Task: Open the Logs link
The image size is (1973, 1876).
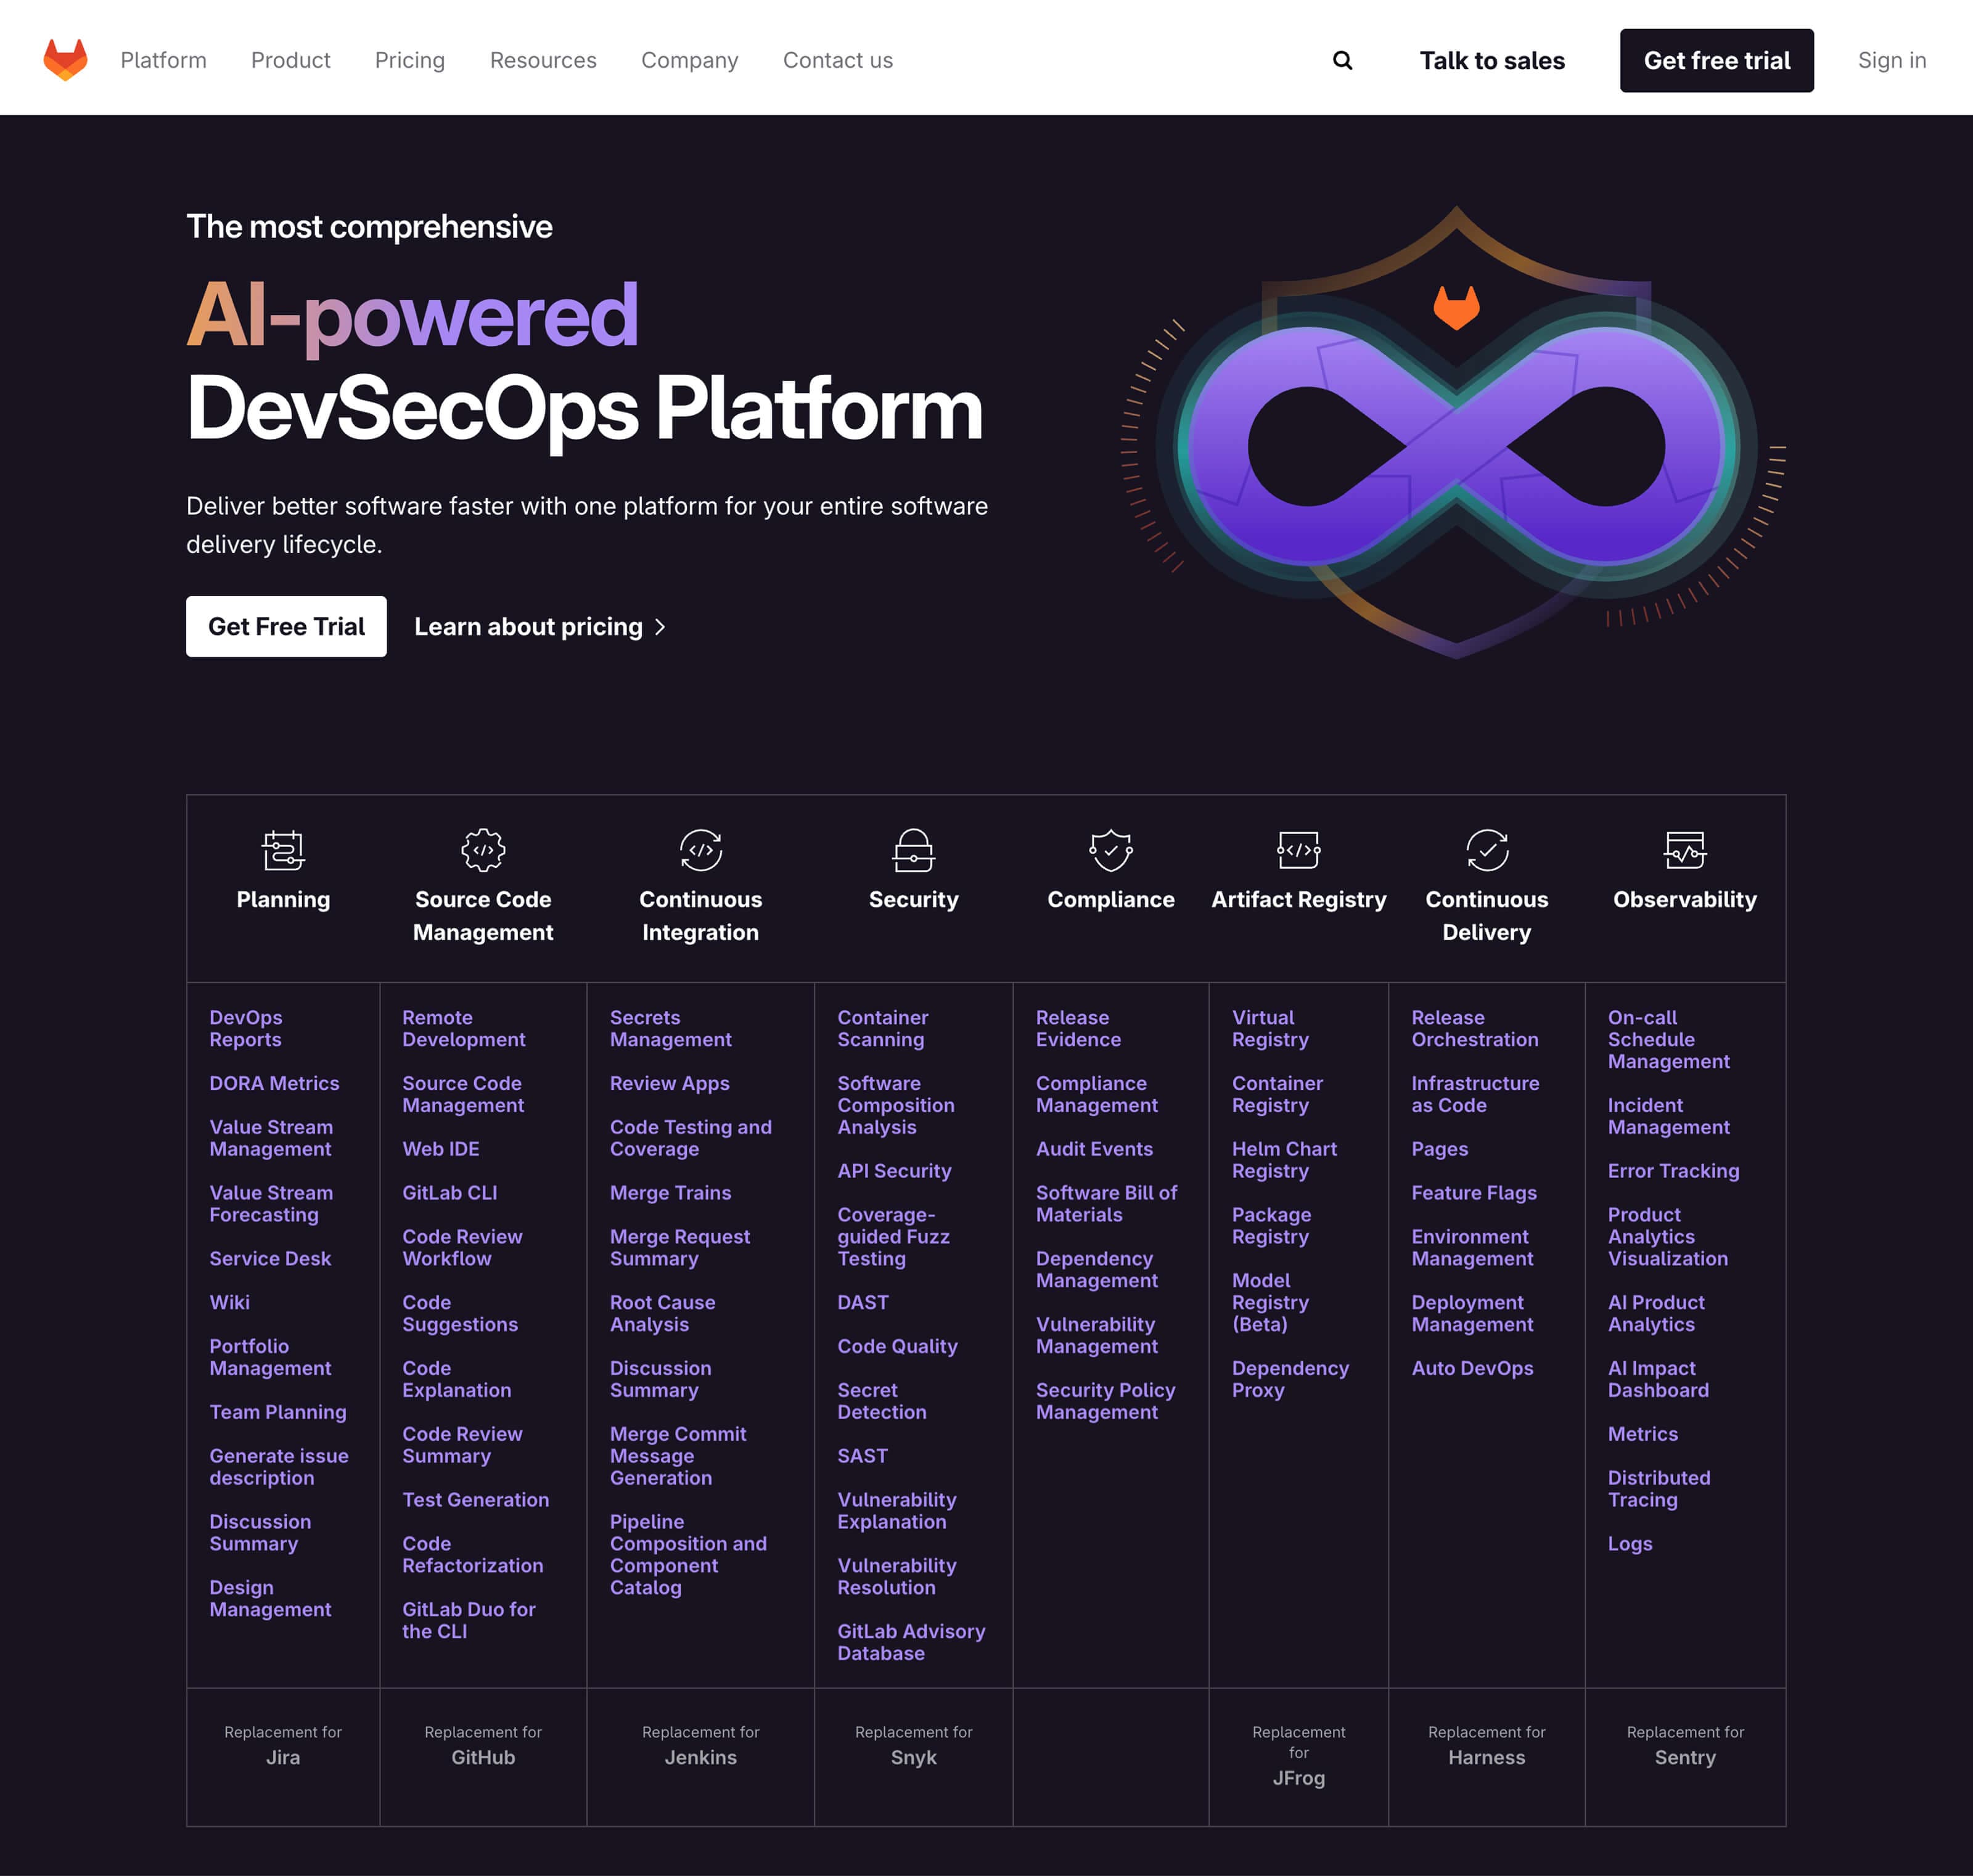Action: 1630,1544
